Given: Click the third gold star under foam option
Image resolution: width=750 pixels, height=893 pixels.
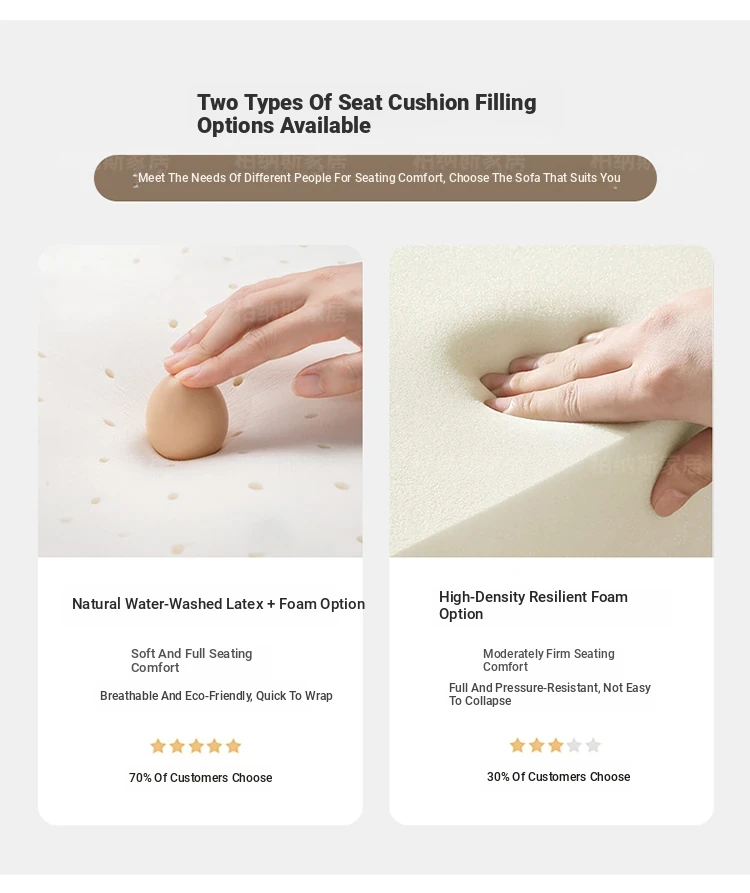Looking at the screenshot, I should pos(556,745).
